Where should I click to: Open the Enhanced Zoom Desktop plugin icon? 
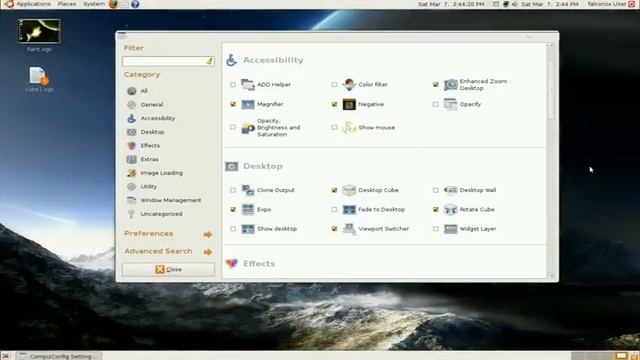click(451, 84)
